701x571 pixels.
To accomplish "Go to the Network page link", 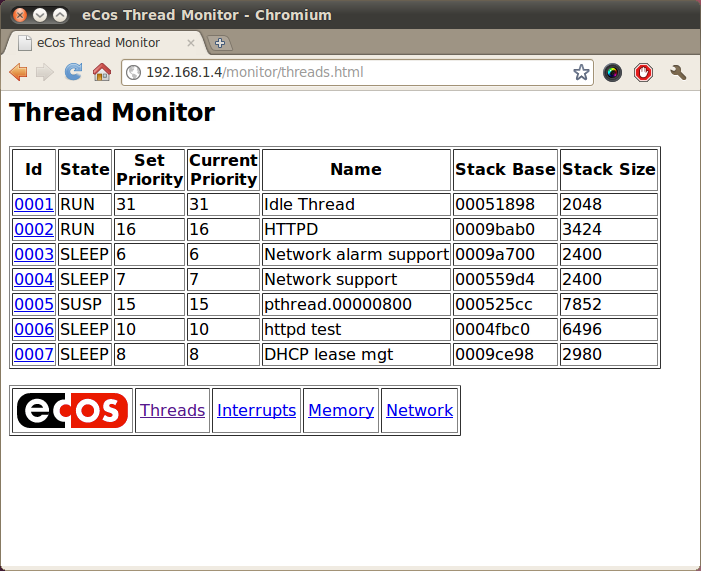I will [x=420, y=410].
